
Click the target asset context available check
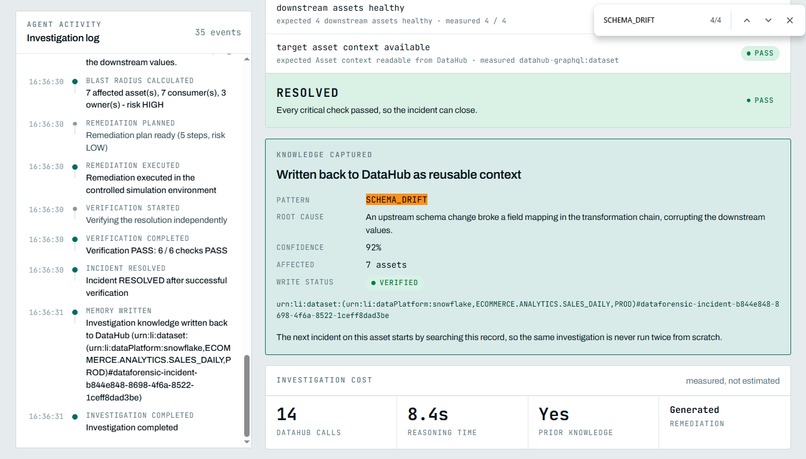coord(528,53)
